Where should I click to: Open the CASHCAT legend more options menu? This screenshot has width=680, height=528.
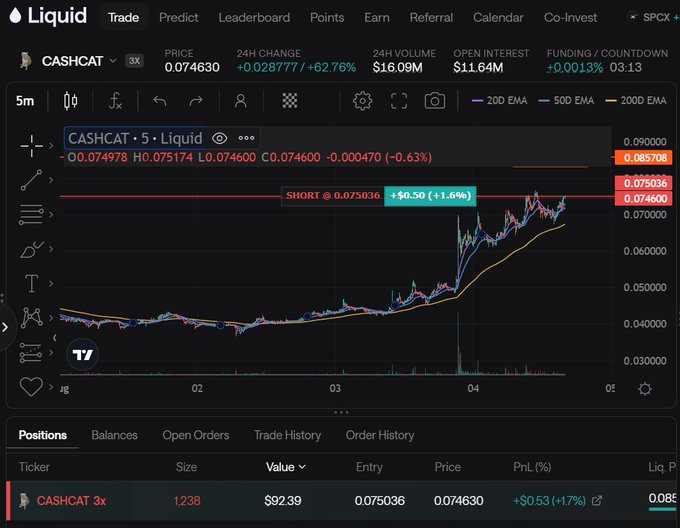click(x=246, y=138)
